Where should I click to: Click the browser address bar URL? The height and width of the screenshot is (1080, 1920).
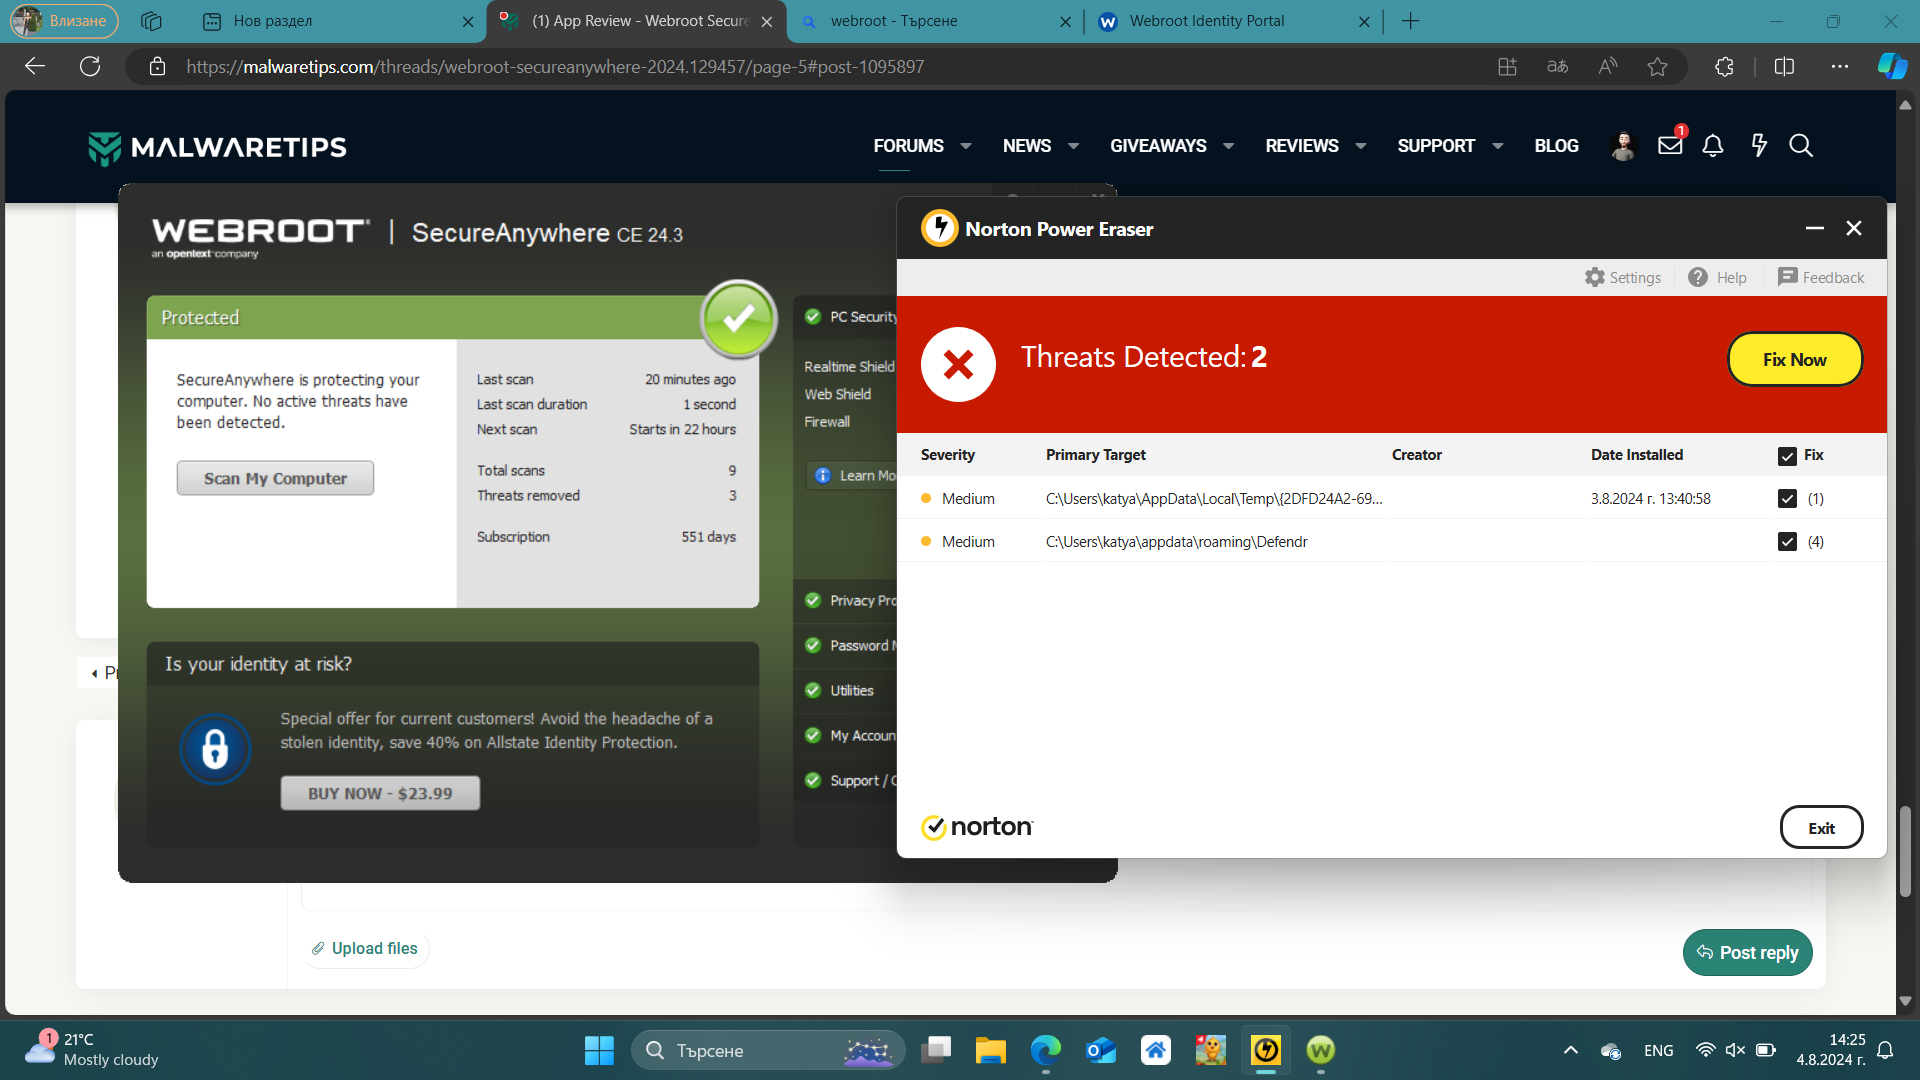[555, 67]
